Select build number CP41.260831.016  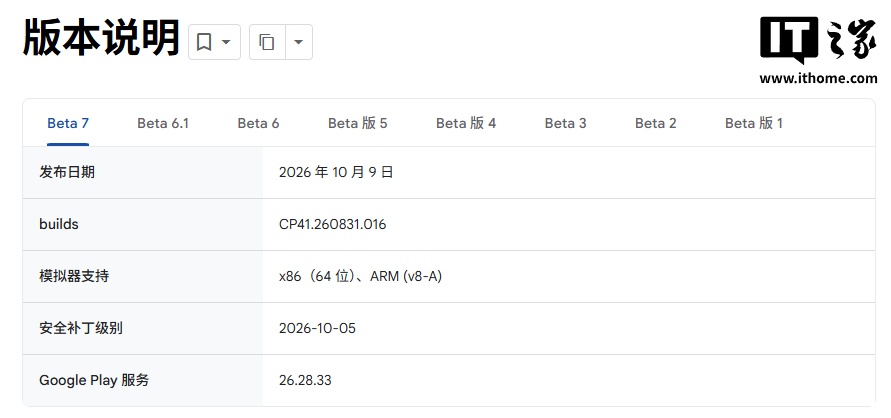[332, 224]
